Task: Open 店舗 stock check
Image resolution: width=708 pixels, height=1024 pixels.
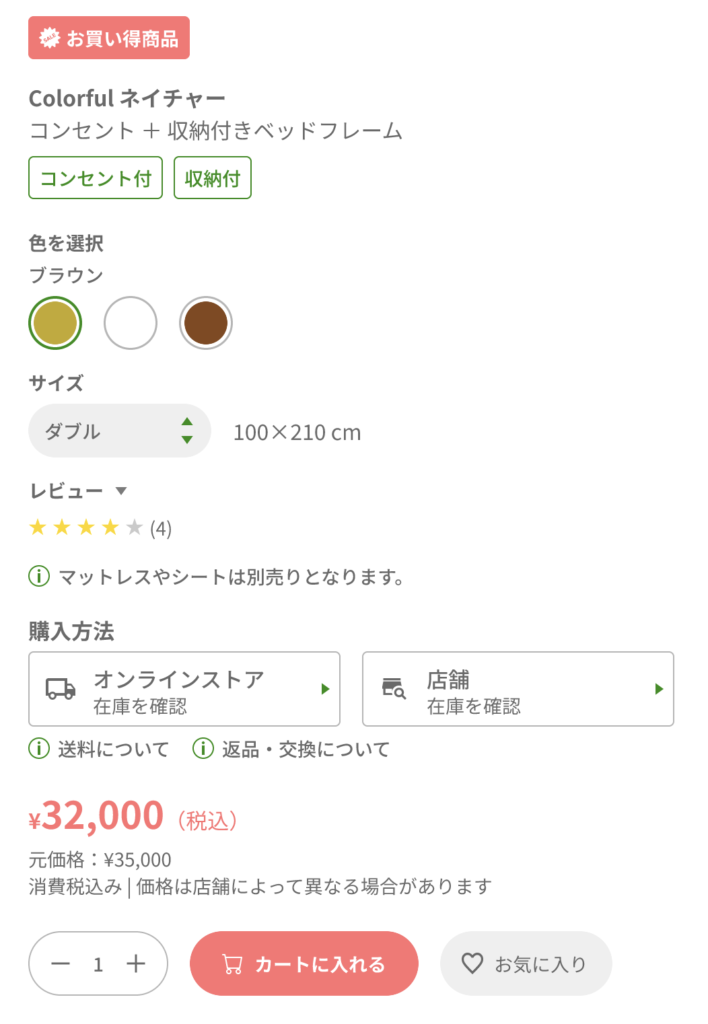Action: 517,689
